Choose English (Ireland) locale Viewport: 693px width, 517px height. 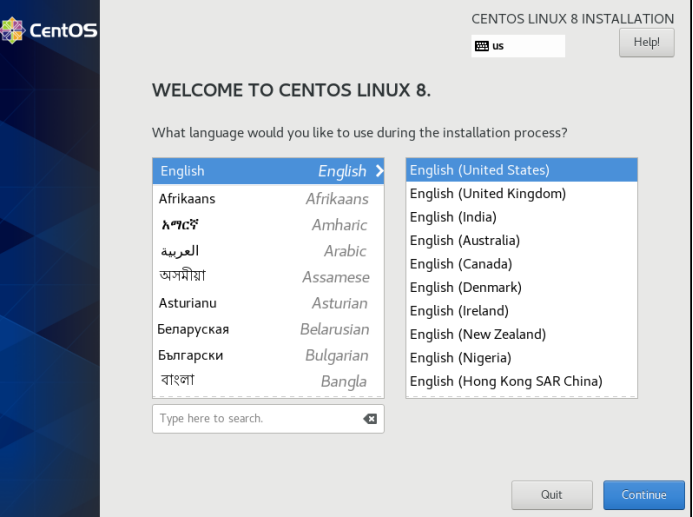tap(522, 311)
